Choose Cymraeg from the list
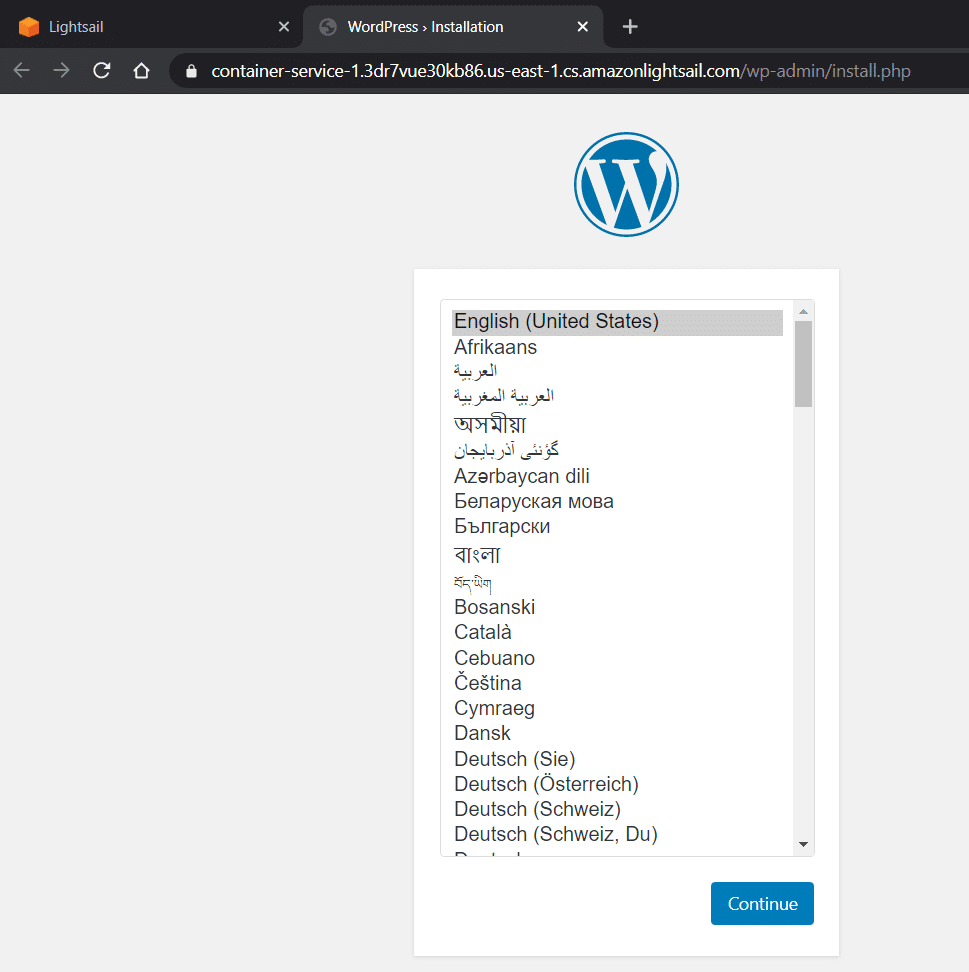 coord(617,708)
